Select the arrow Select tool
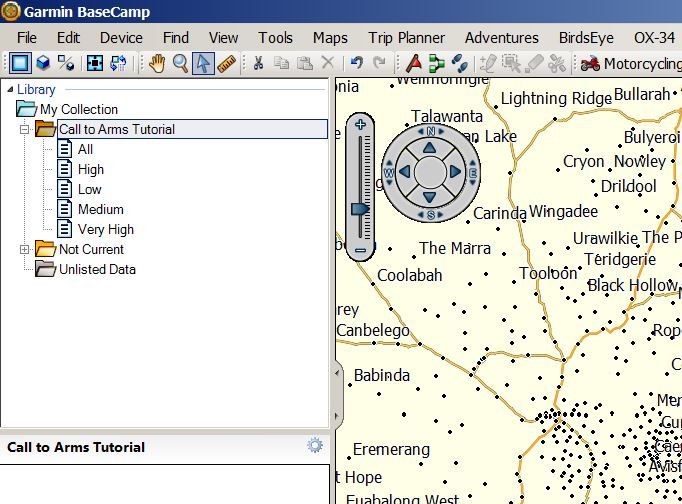 203,63
